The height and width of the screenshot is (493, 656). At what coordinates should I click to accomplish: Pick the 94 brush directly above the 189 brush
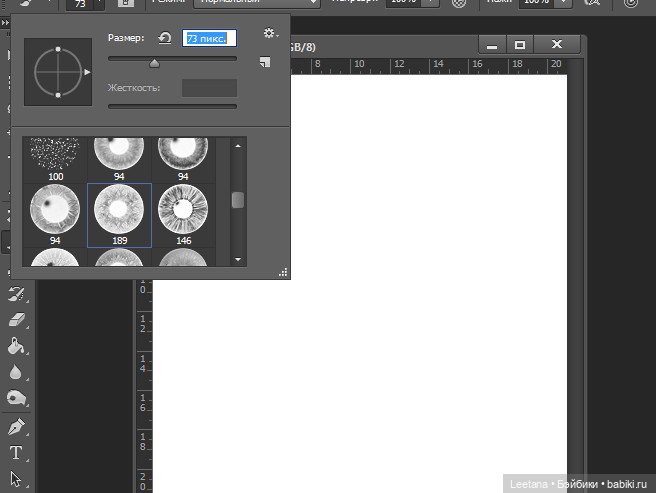click(x=119, y=160)
